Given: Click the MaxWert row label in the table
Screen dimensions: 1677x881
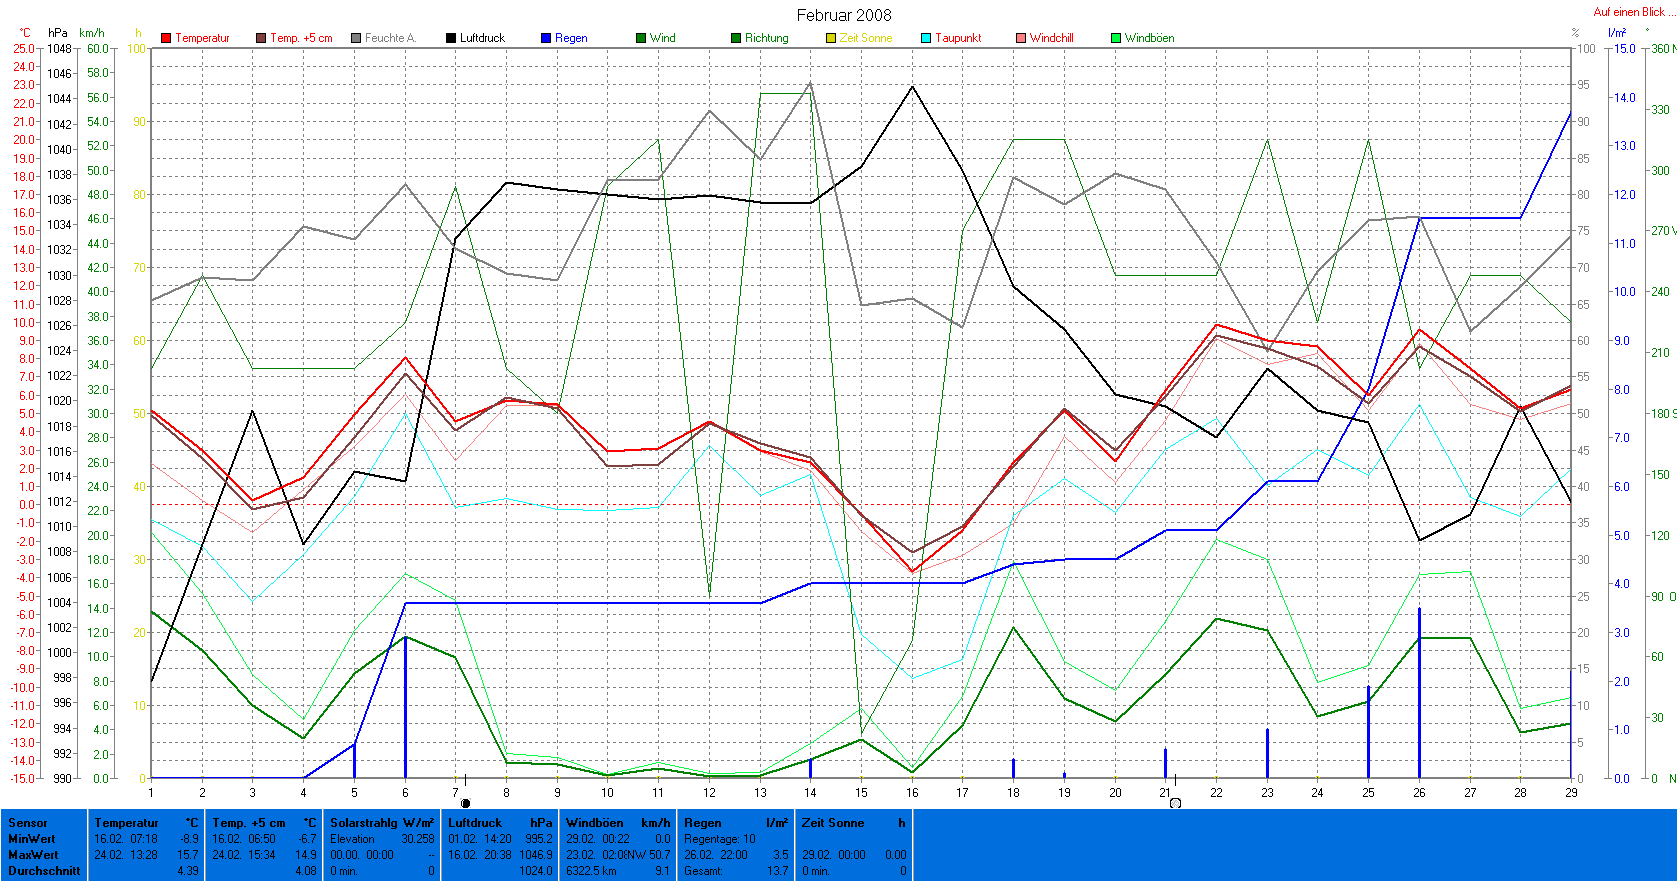Looking at the screenshot, I should click(33, 855).
